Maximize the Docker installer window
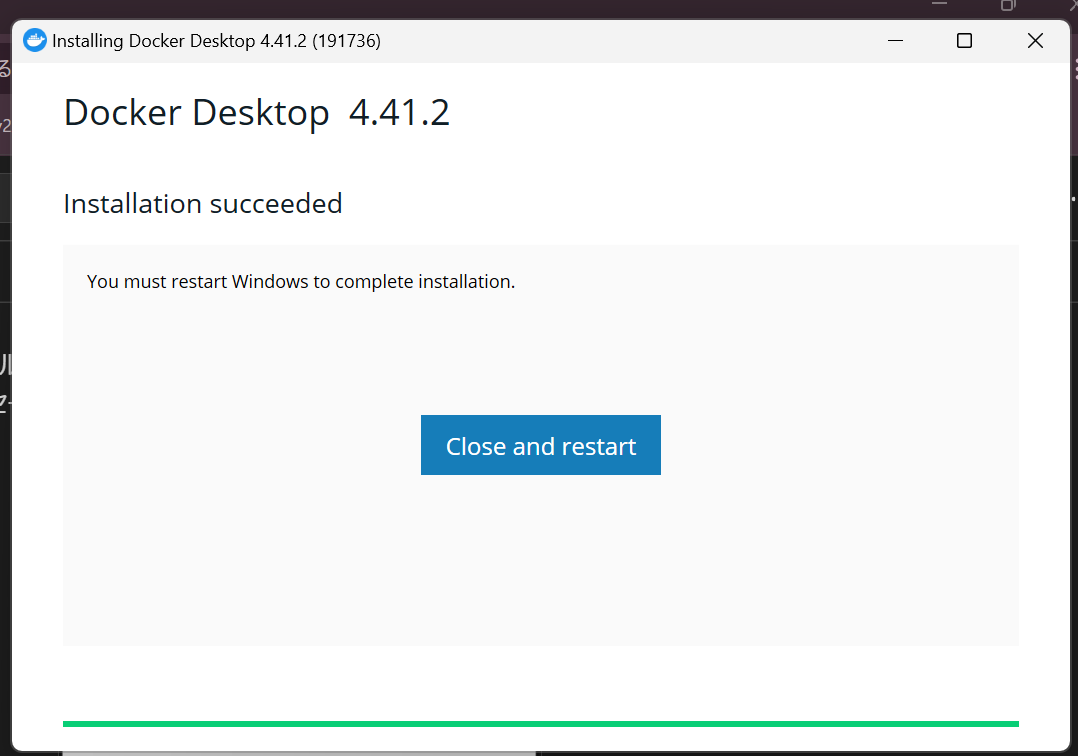This screenshot has width=1078, height=756. tap(965, 41)
